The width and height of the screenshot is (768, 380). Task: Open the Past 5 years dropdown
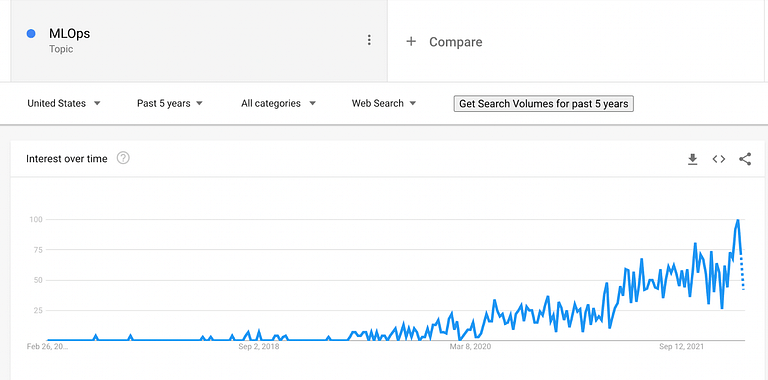(170, 103)
